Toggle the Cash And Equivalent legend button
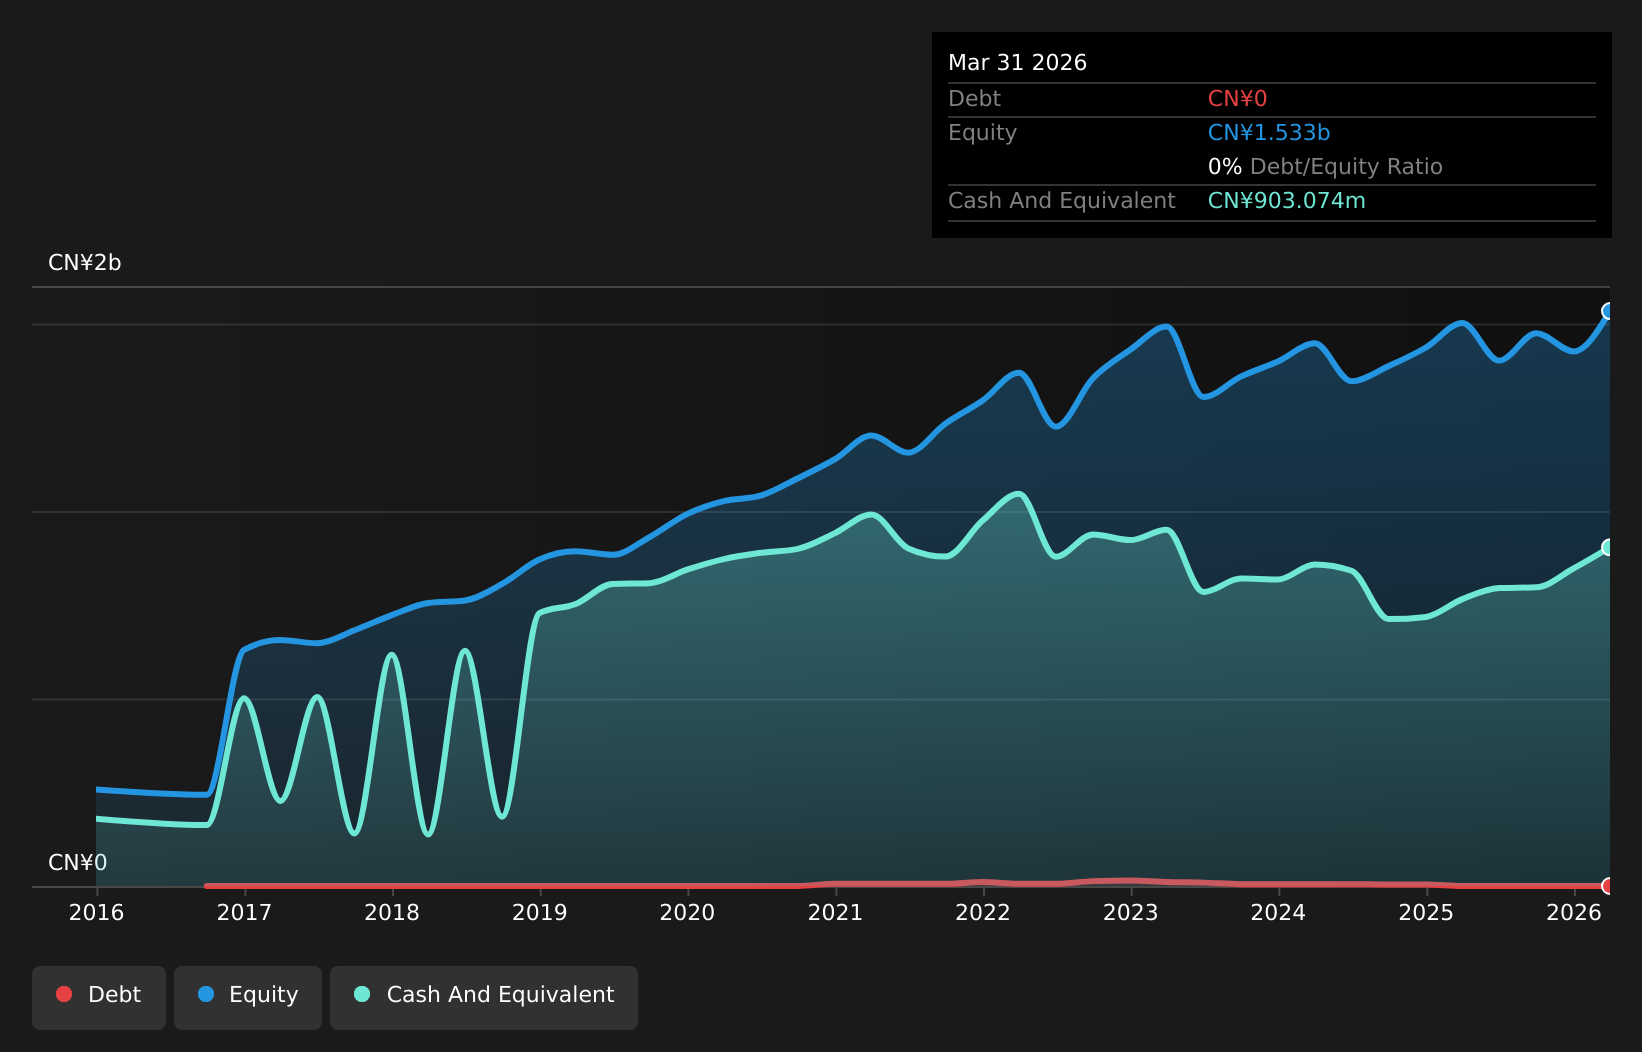This screenshot has height=1052, width=1642. [484, 997]
